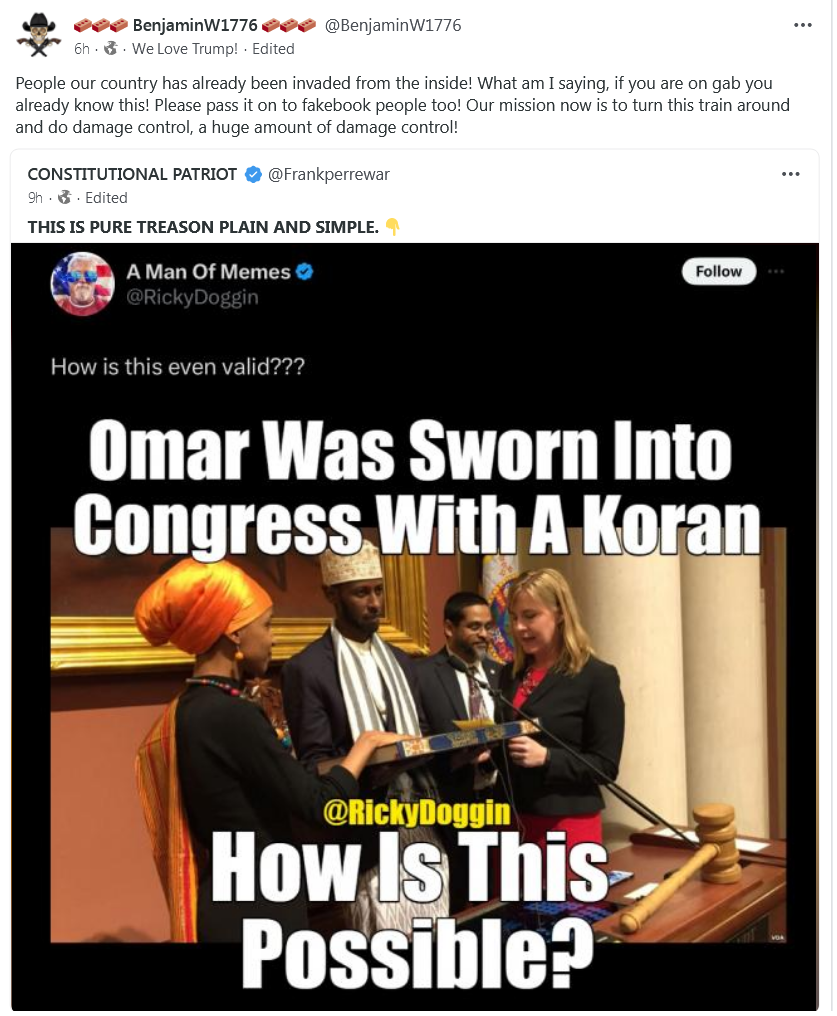
Task: Click the Follow button in the embedded tweet
Action: pos(718,271)
